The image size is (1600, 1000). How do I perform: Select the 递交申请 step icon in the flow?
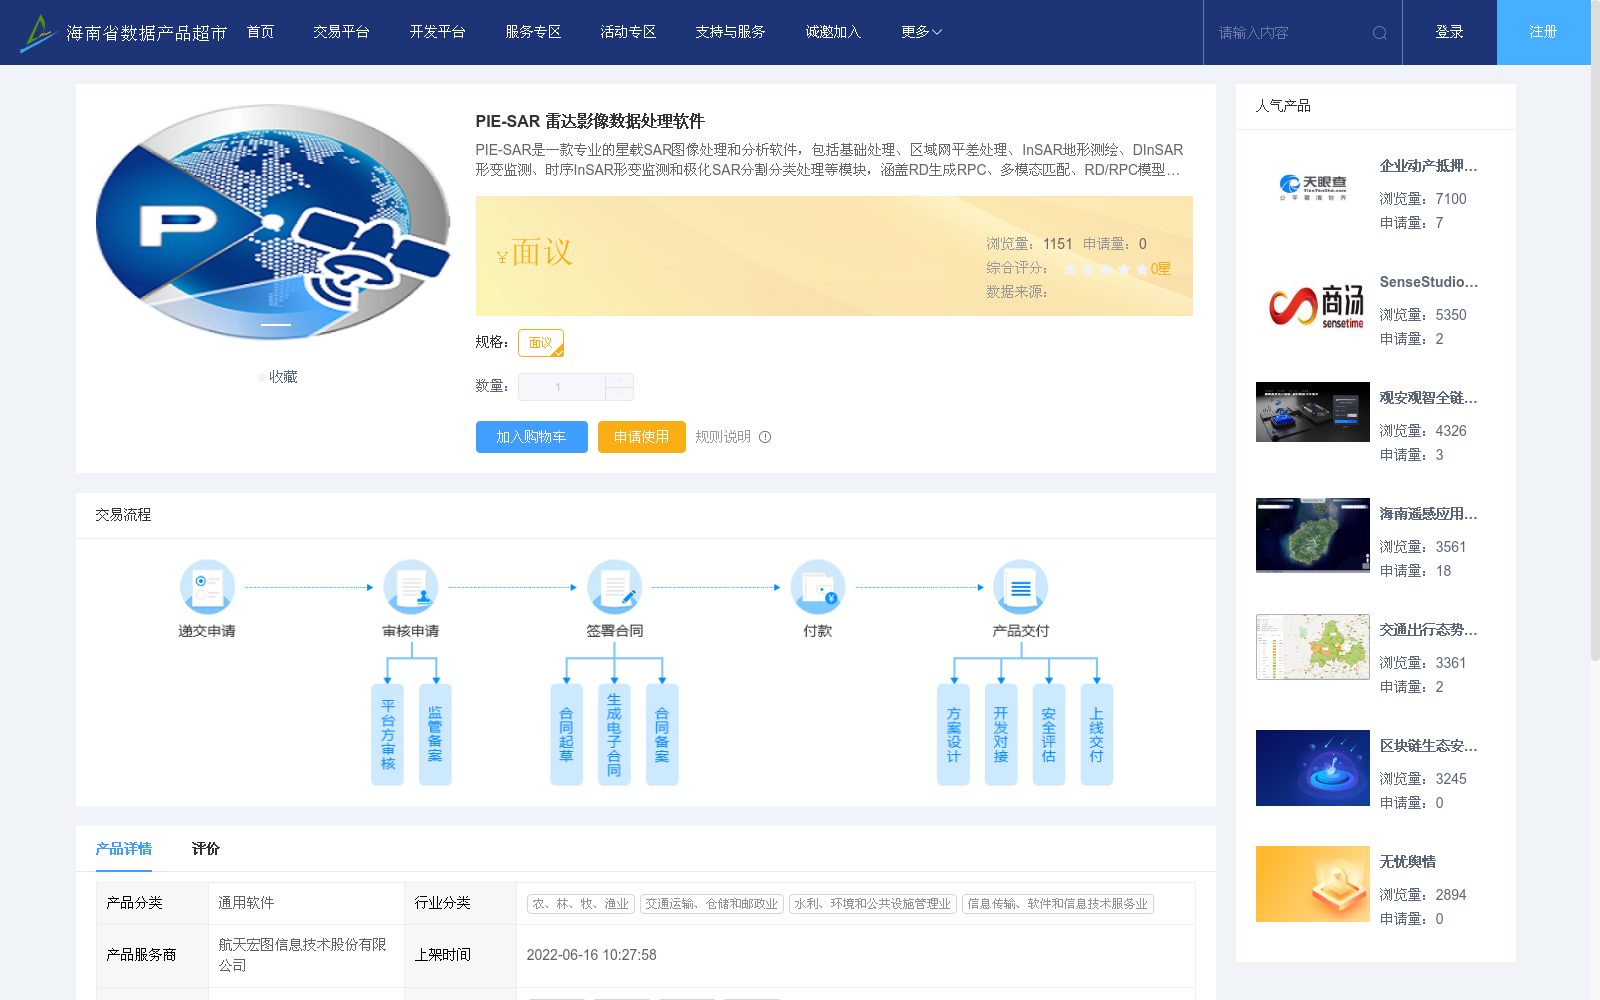207,587
